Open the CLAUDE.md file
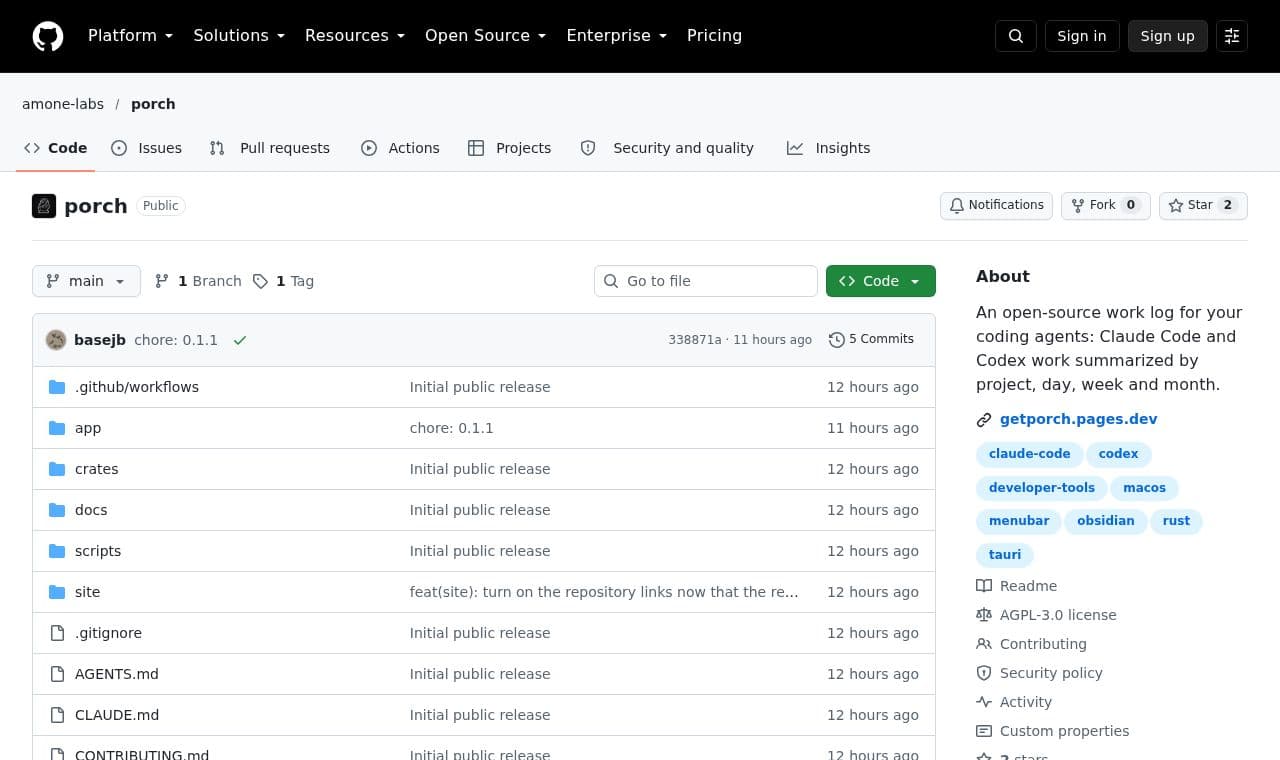 point(117,715)
